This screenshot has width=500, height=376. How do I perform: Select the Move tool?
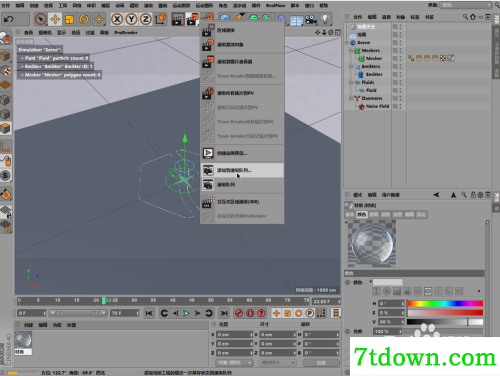point(55,19)
